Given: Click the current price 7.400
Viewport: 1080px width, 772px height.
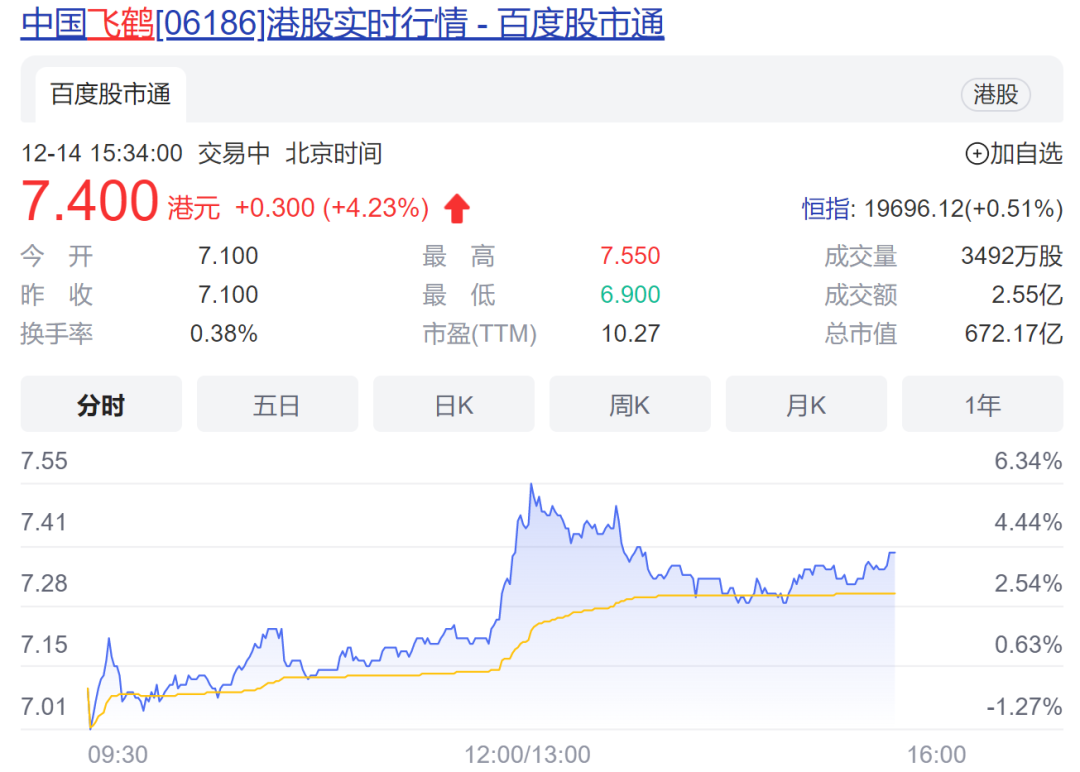Looking at the screenshot, I should coord(90,201).
